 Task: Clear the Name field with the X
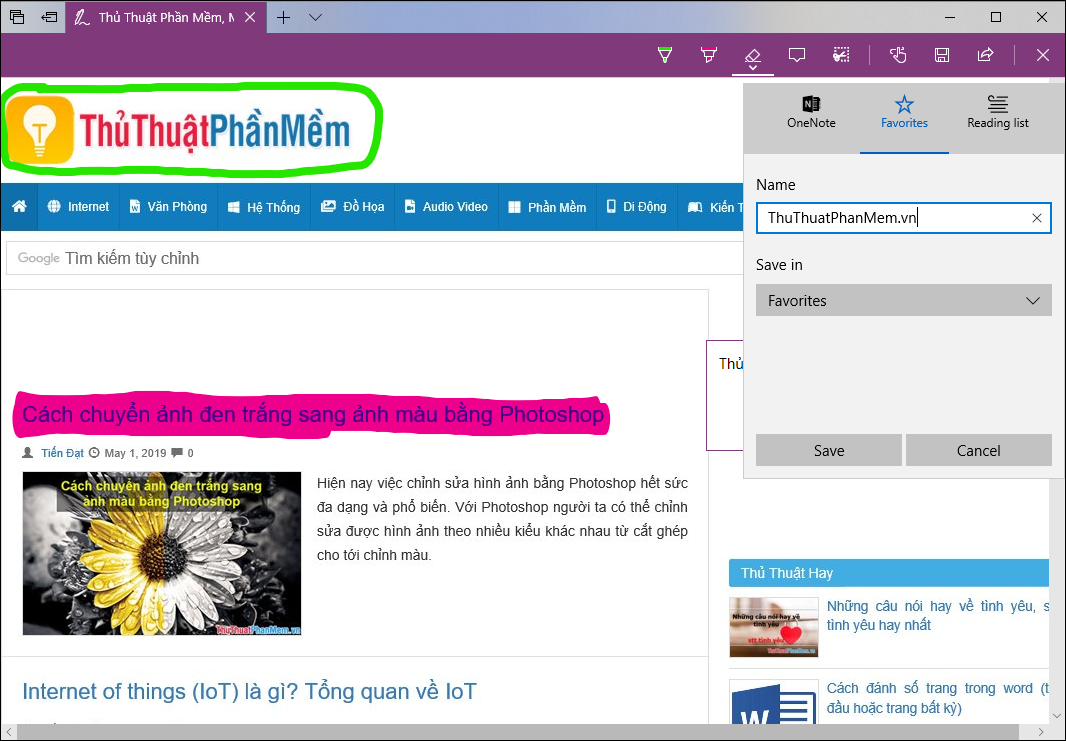(1037, 217)
